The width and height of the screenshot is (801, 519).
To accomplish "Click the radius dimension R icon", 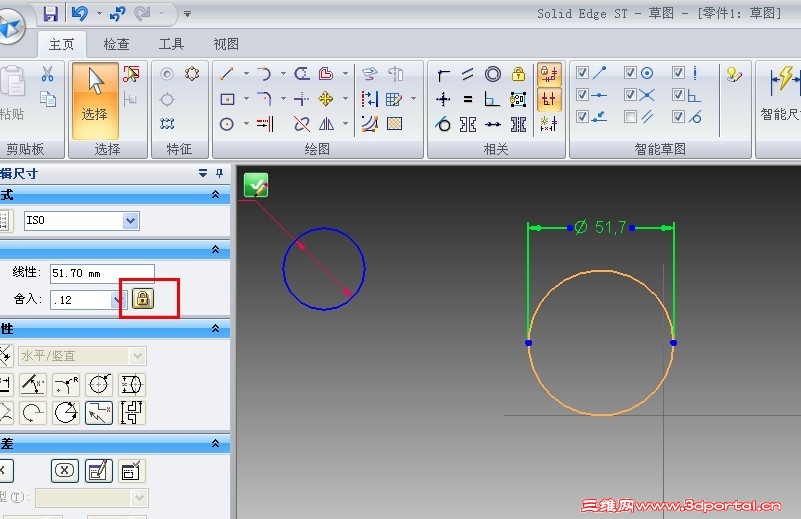I will click(x=66, y=385).
